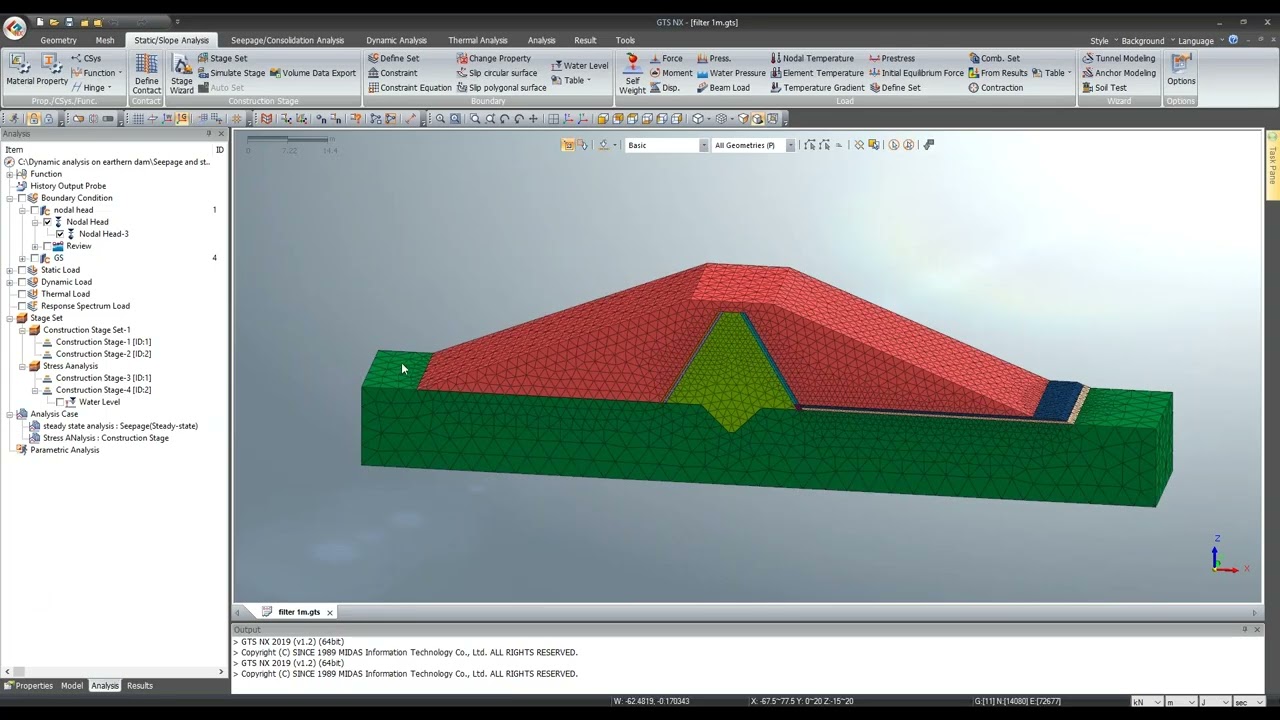
Task: Launch the Stage Wizard
Action: (x=182, y=74)
